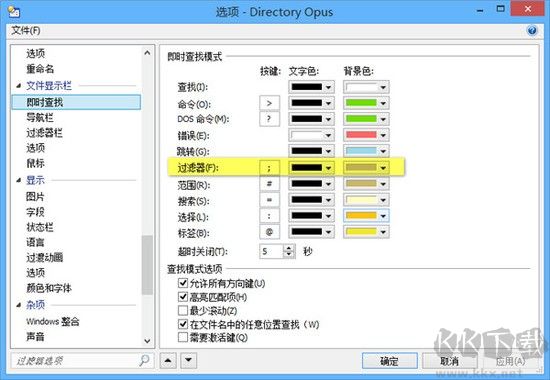Screen dimensions: 550x380
Task: Decrease 超时关闭 value with down spinner
Action: point(289,255)
